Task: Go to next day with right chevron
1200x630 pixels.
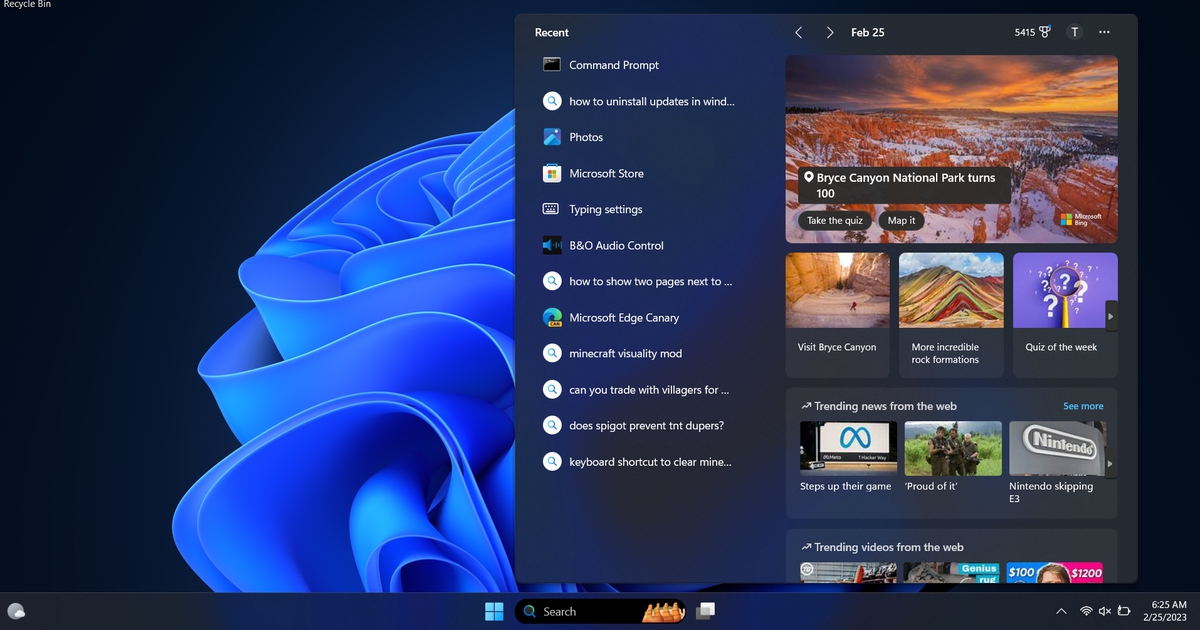Action: point(830,32)
